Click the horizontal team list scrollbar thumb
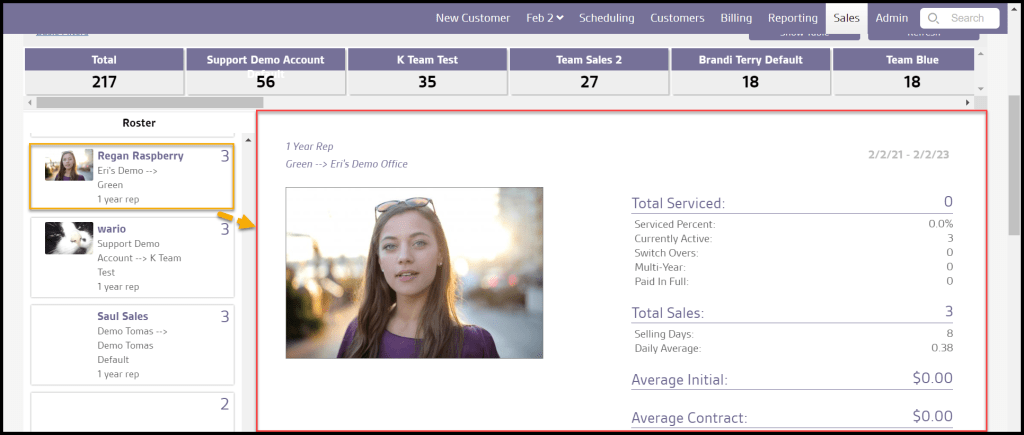The height and width of the screenshot is (435, 1024). [150, 102]
